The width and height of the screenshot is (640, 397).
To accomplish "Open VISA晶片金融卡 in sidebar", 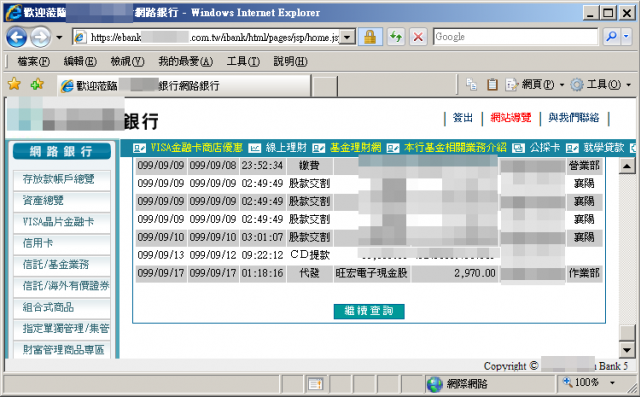I will (62, 222).
